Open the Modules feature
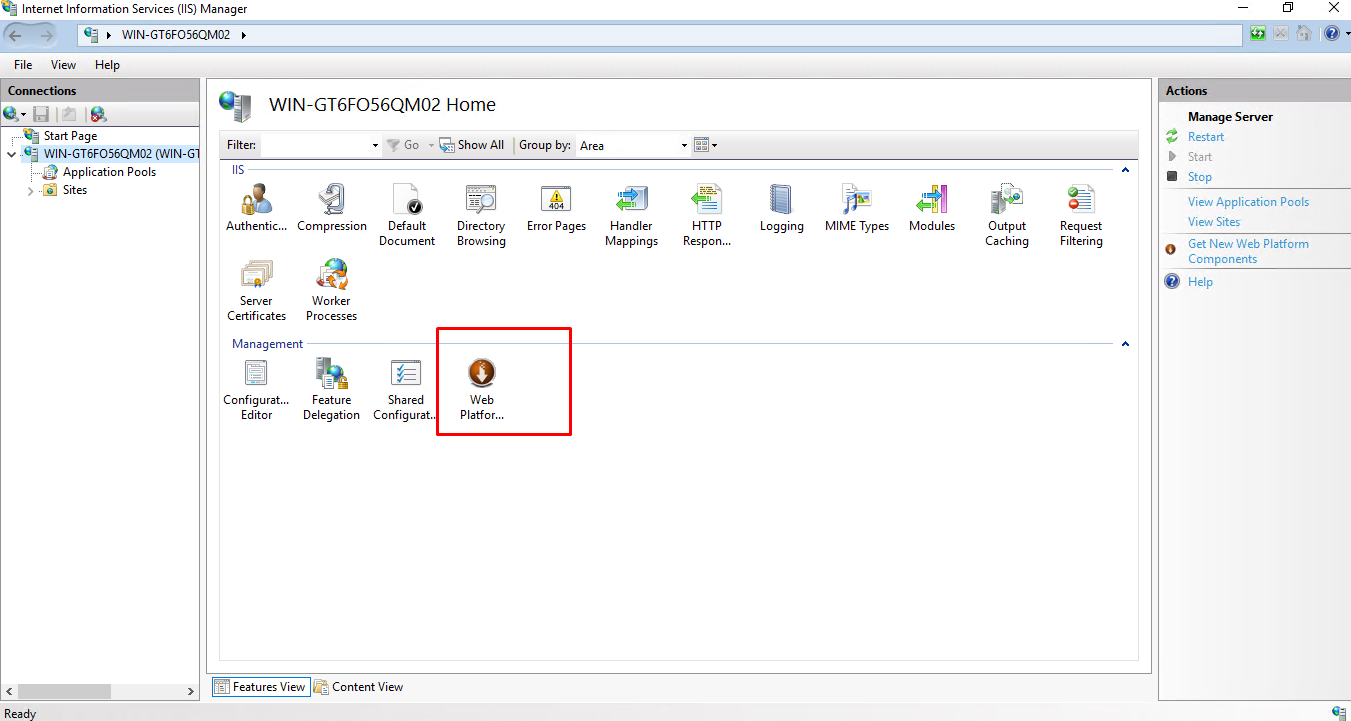Image resolution: width=1351 pixels, height=721 pixels. point(932,207)
